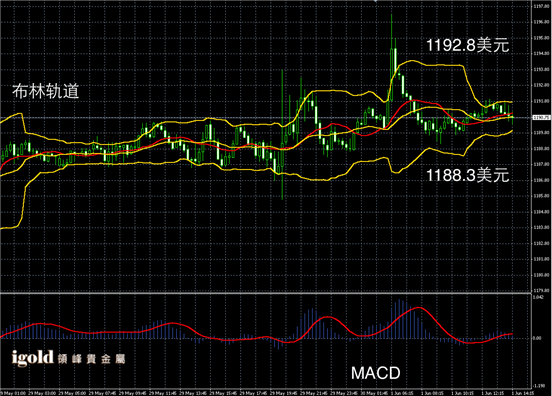Click the 領峰貴金屬 brand text
The image size is (552, 396).
[x=92, y=359]
